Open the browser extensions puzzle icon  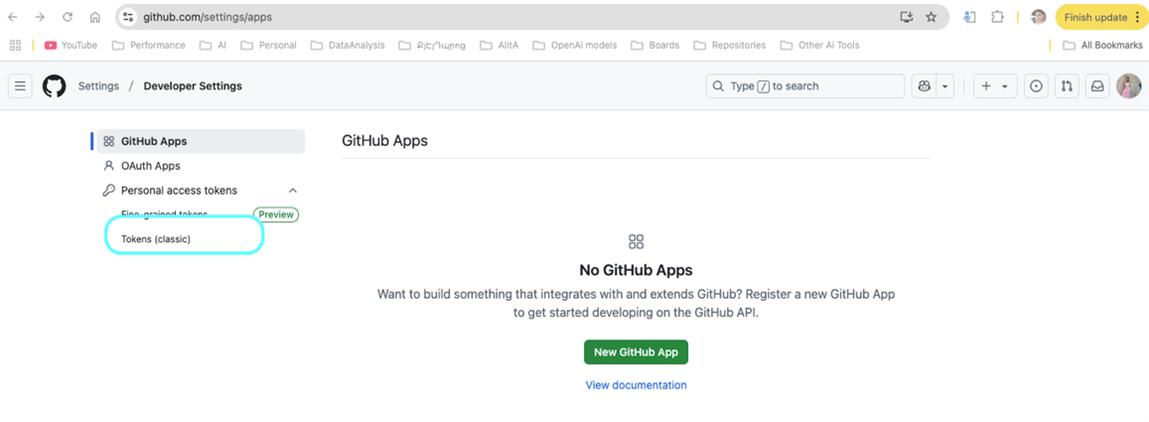997,17
